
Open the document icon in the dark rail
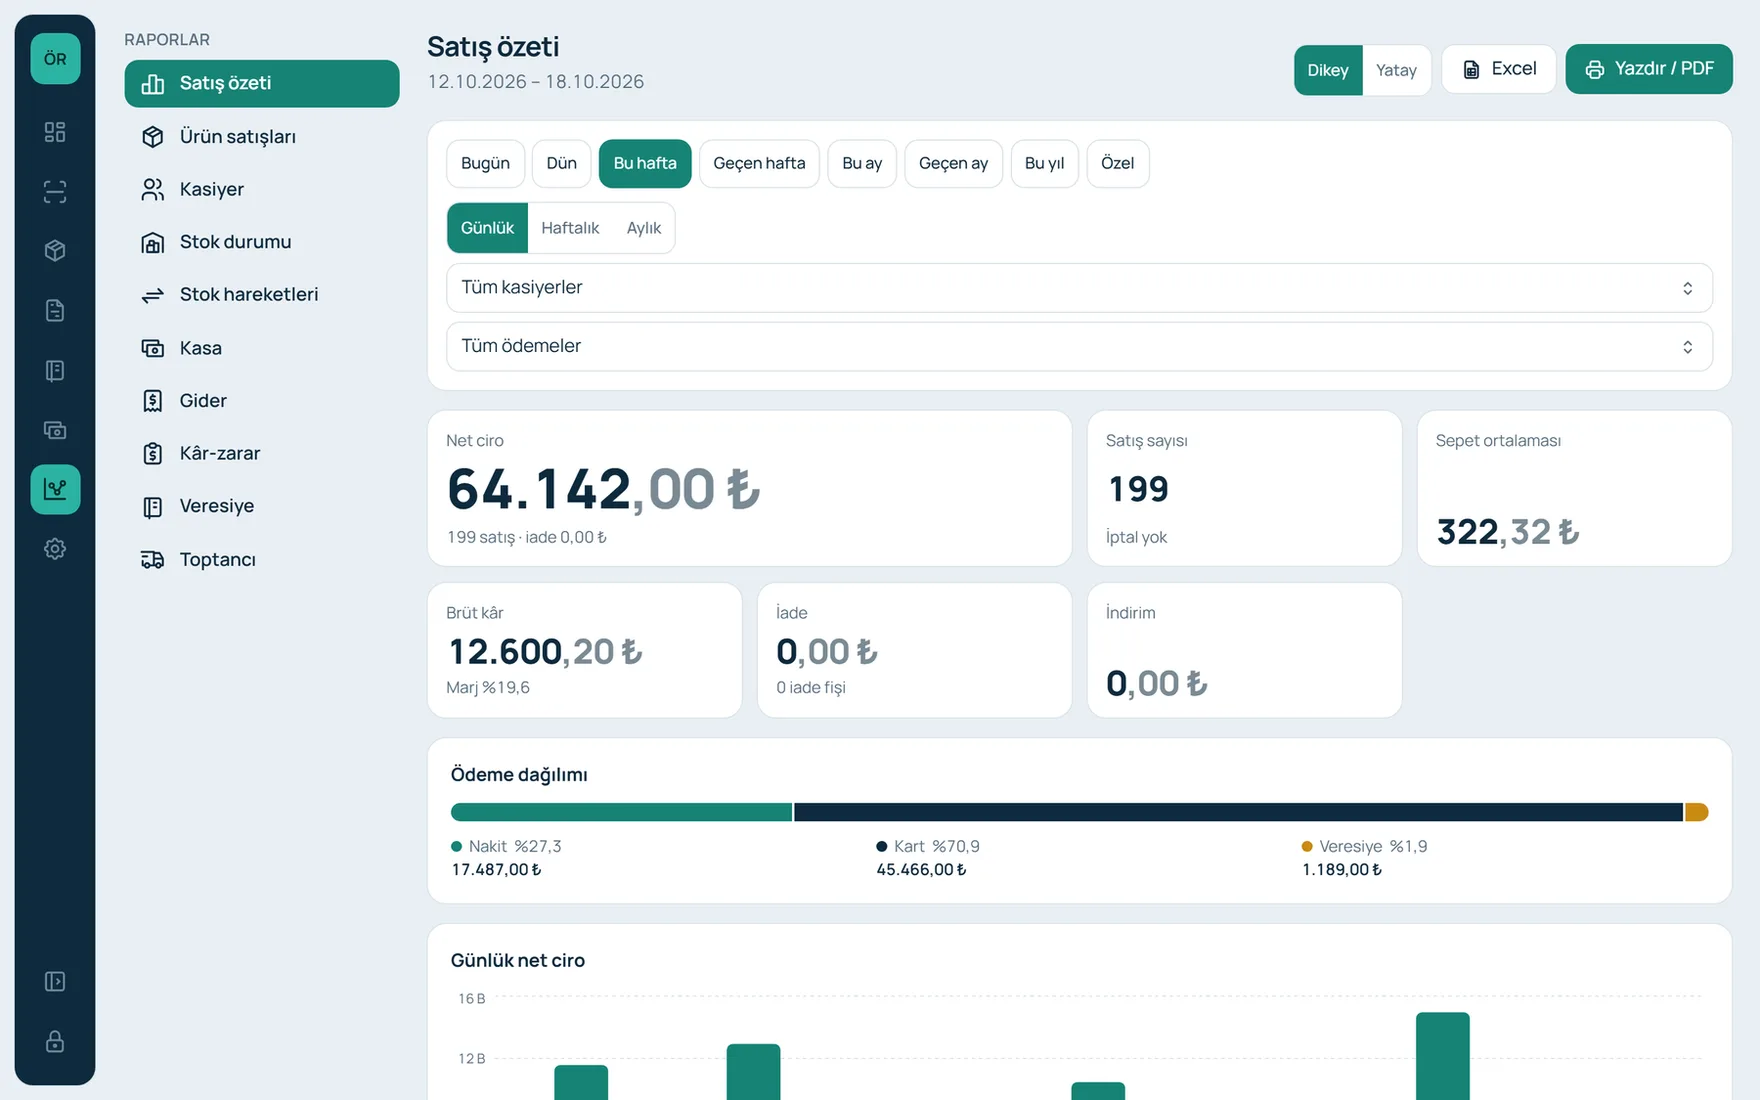55,311
